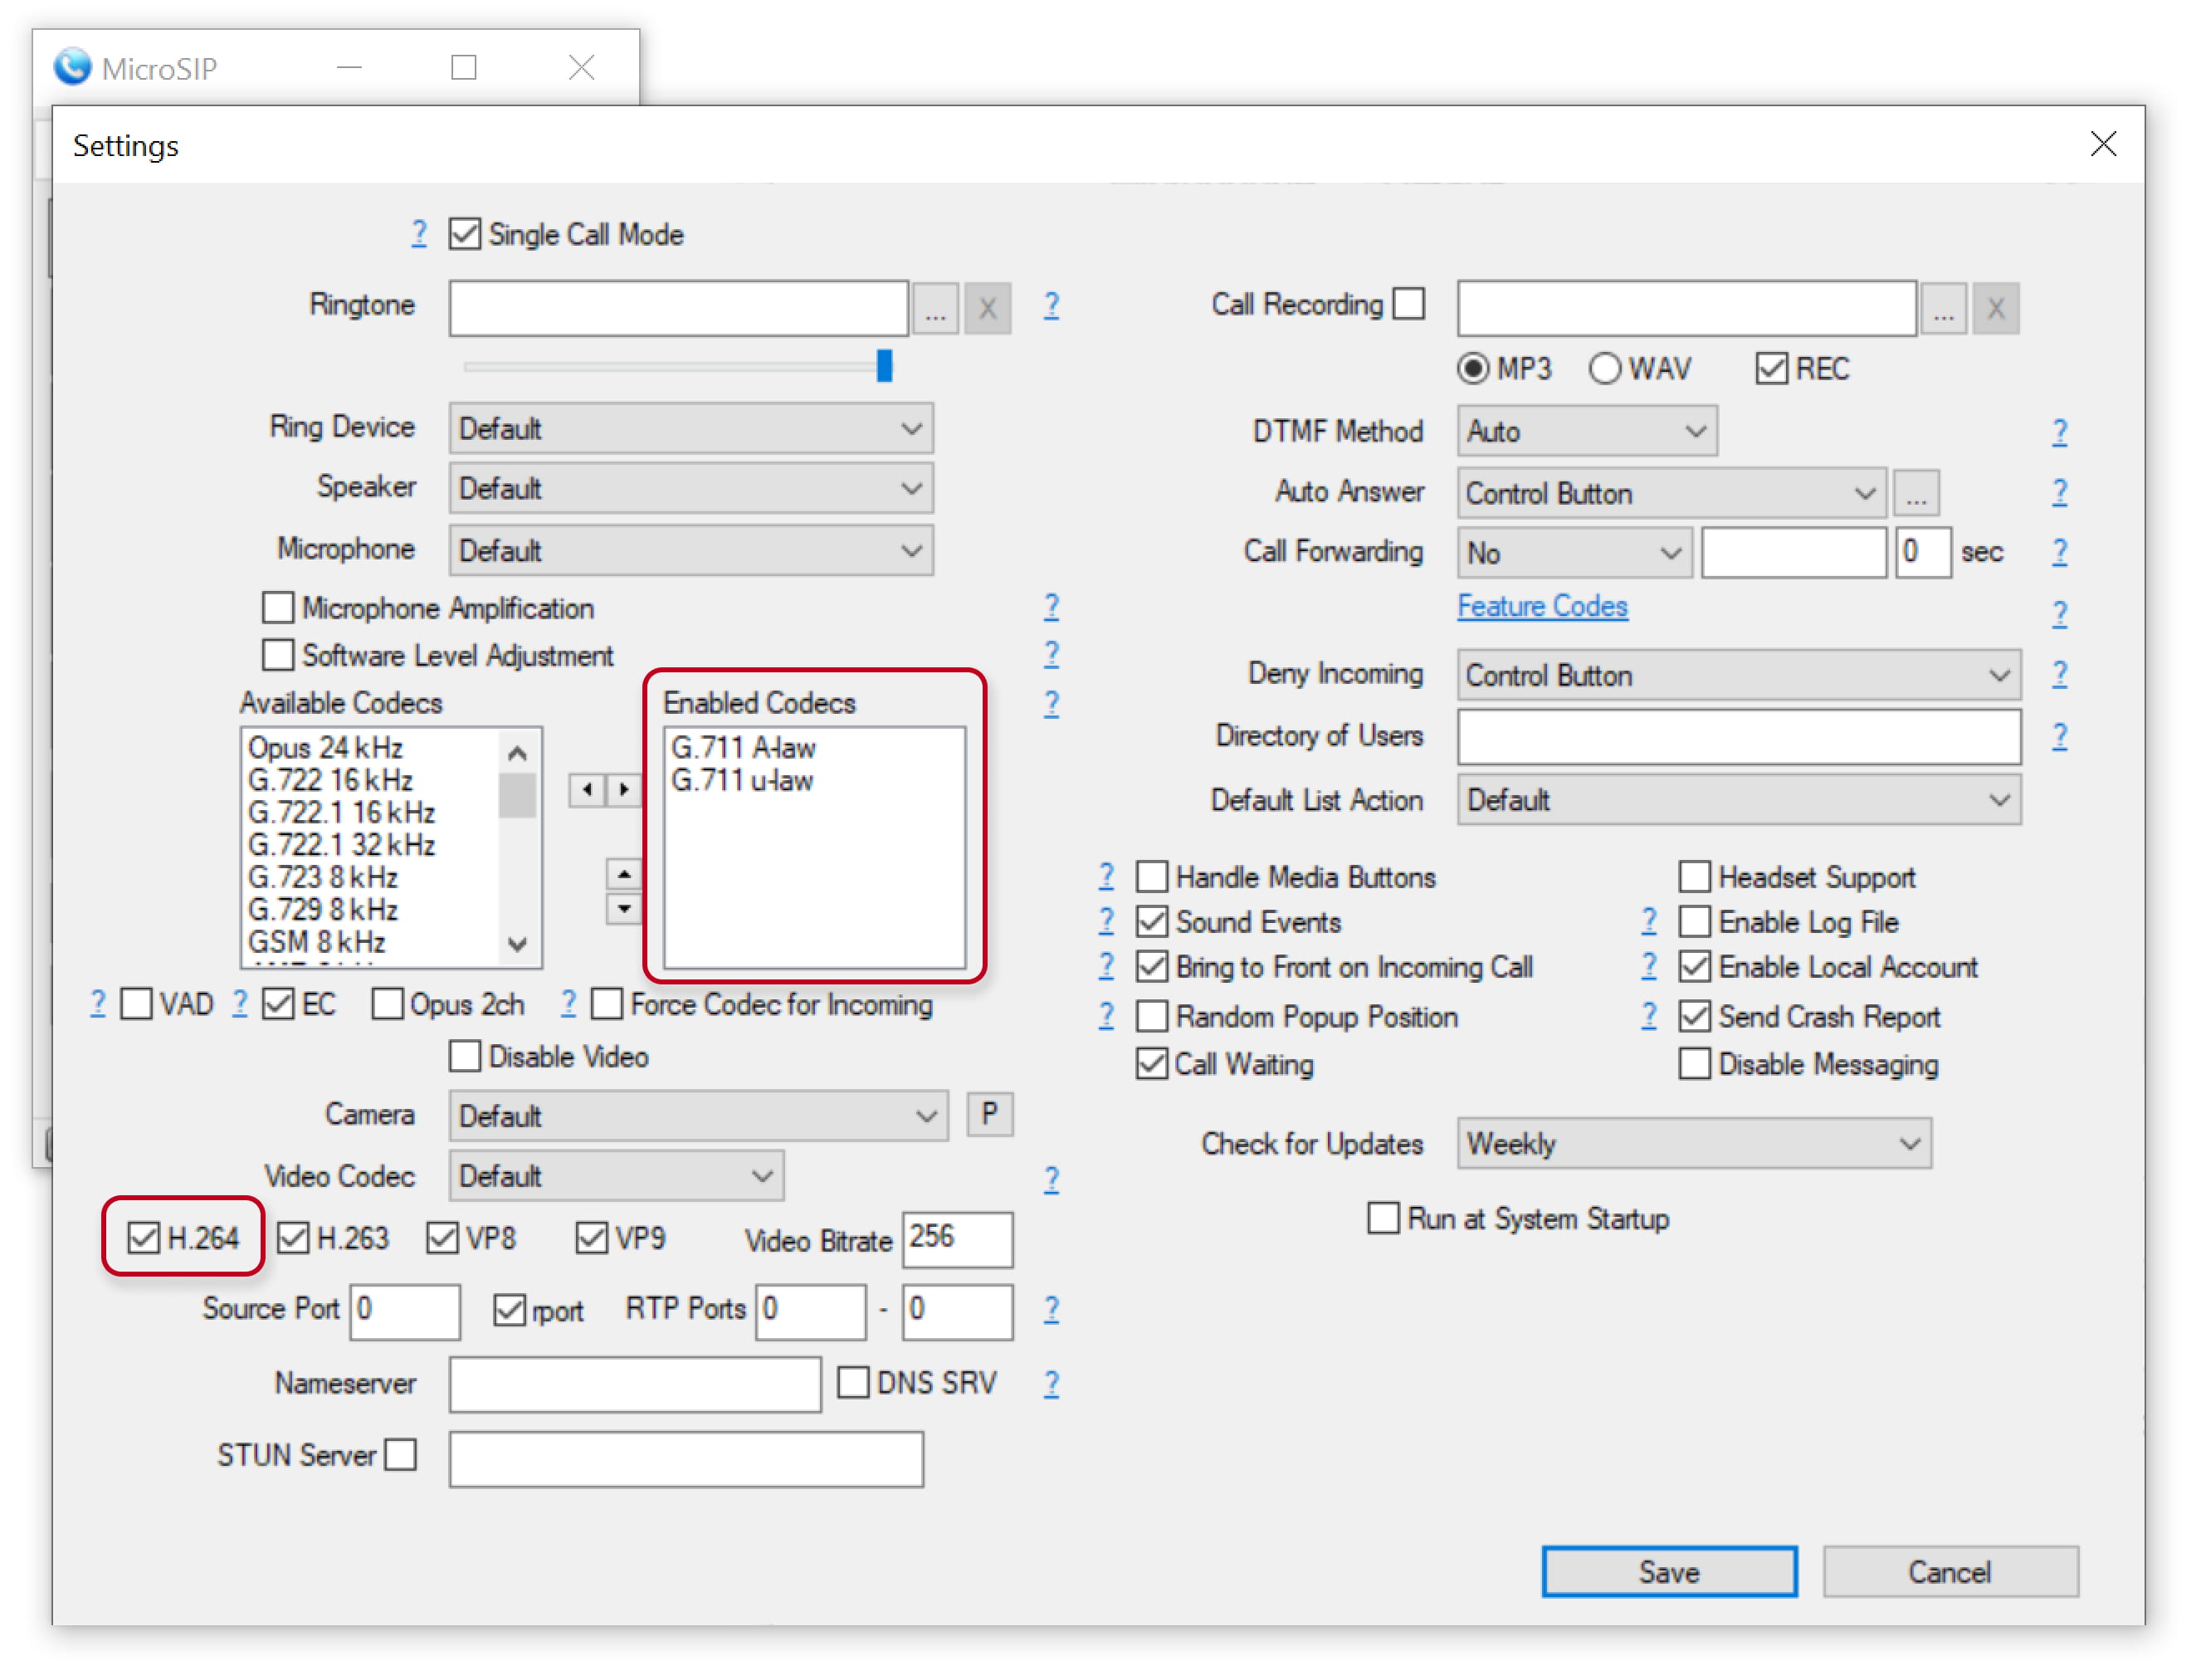Close the Settings dialog
The width and height of the screenshot is (2196, 1680).
[x=2103, y=144]
